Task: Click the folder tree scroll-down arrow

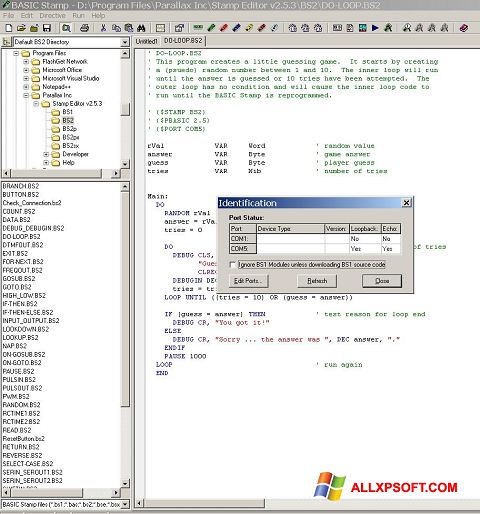Action: pos(125,164)
